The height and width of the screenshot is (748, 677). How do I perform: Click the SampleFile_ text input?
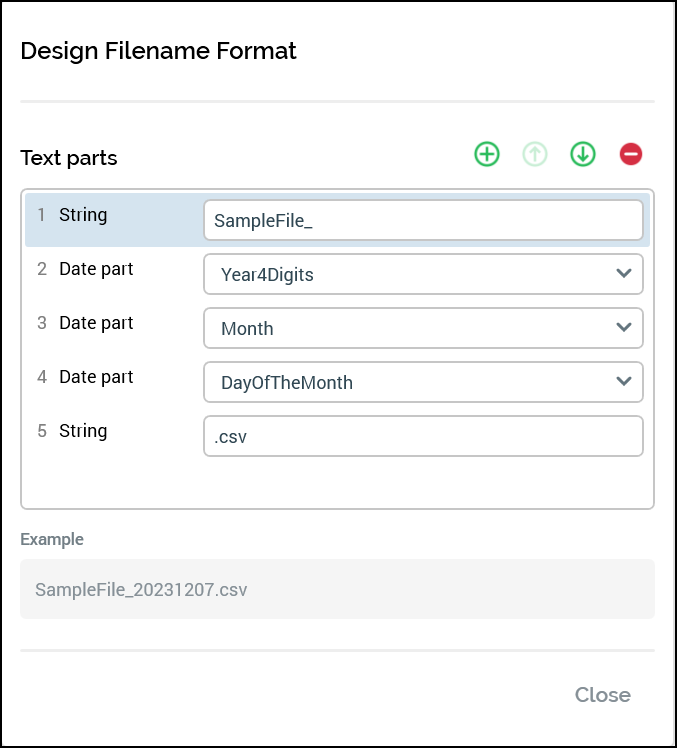pos(422,220)
